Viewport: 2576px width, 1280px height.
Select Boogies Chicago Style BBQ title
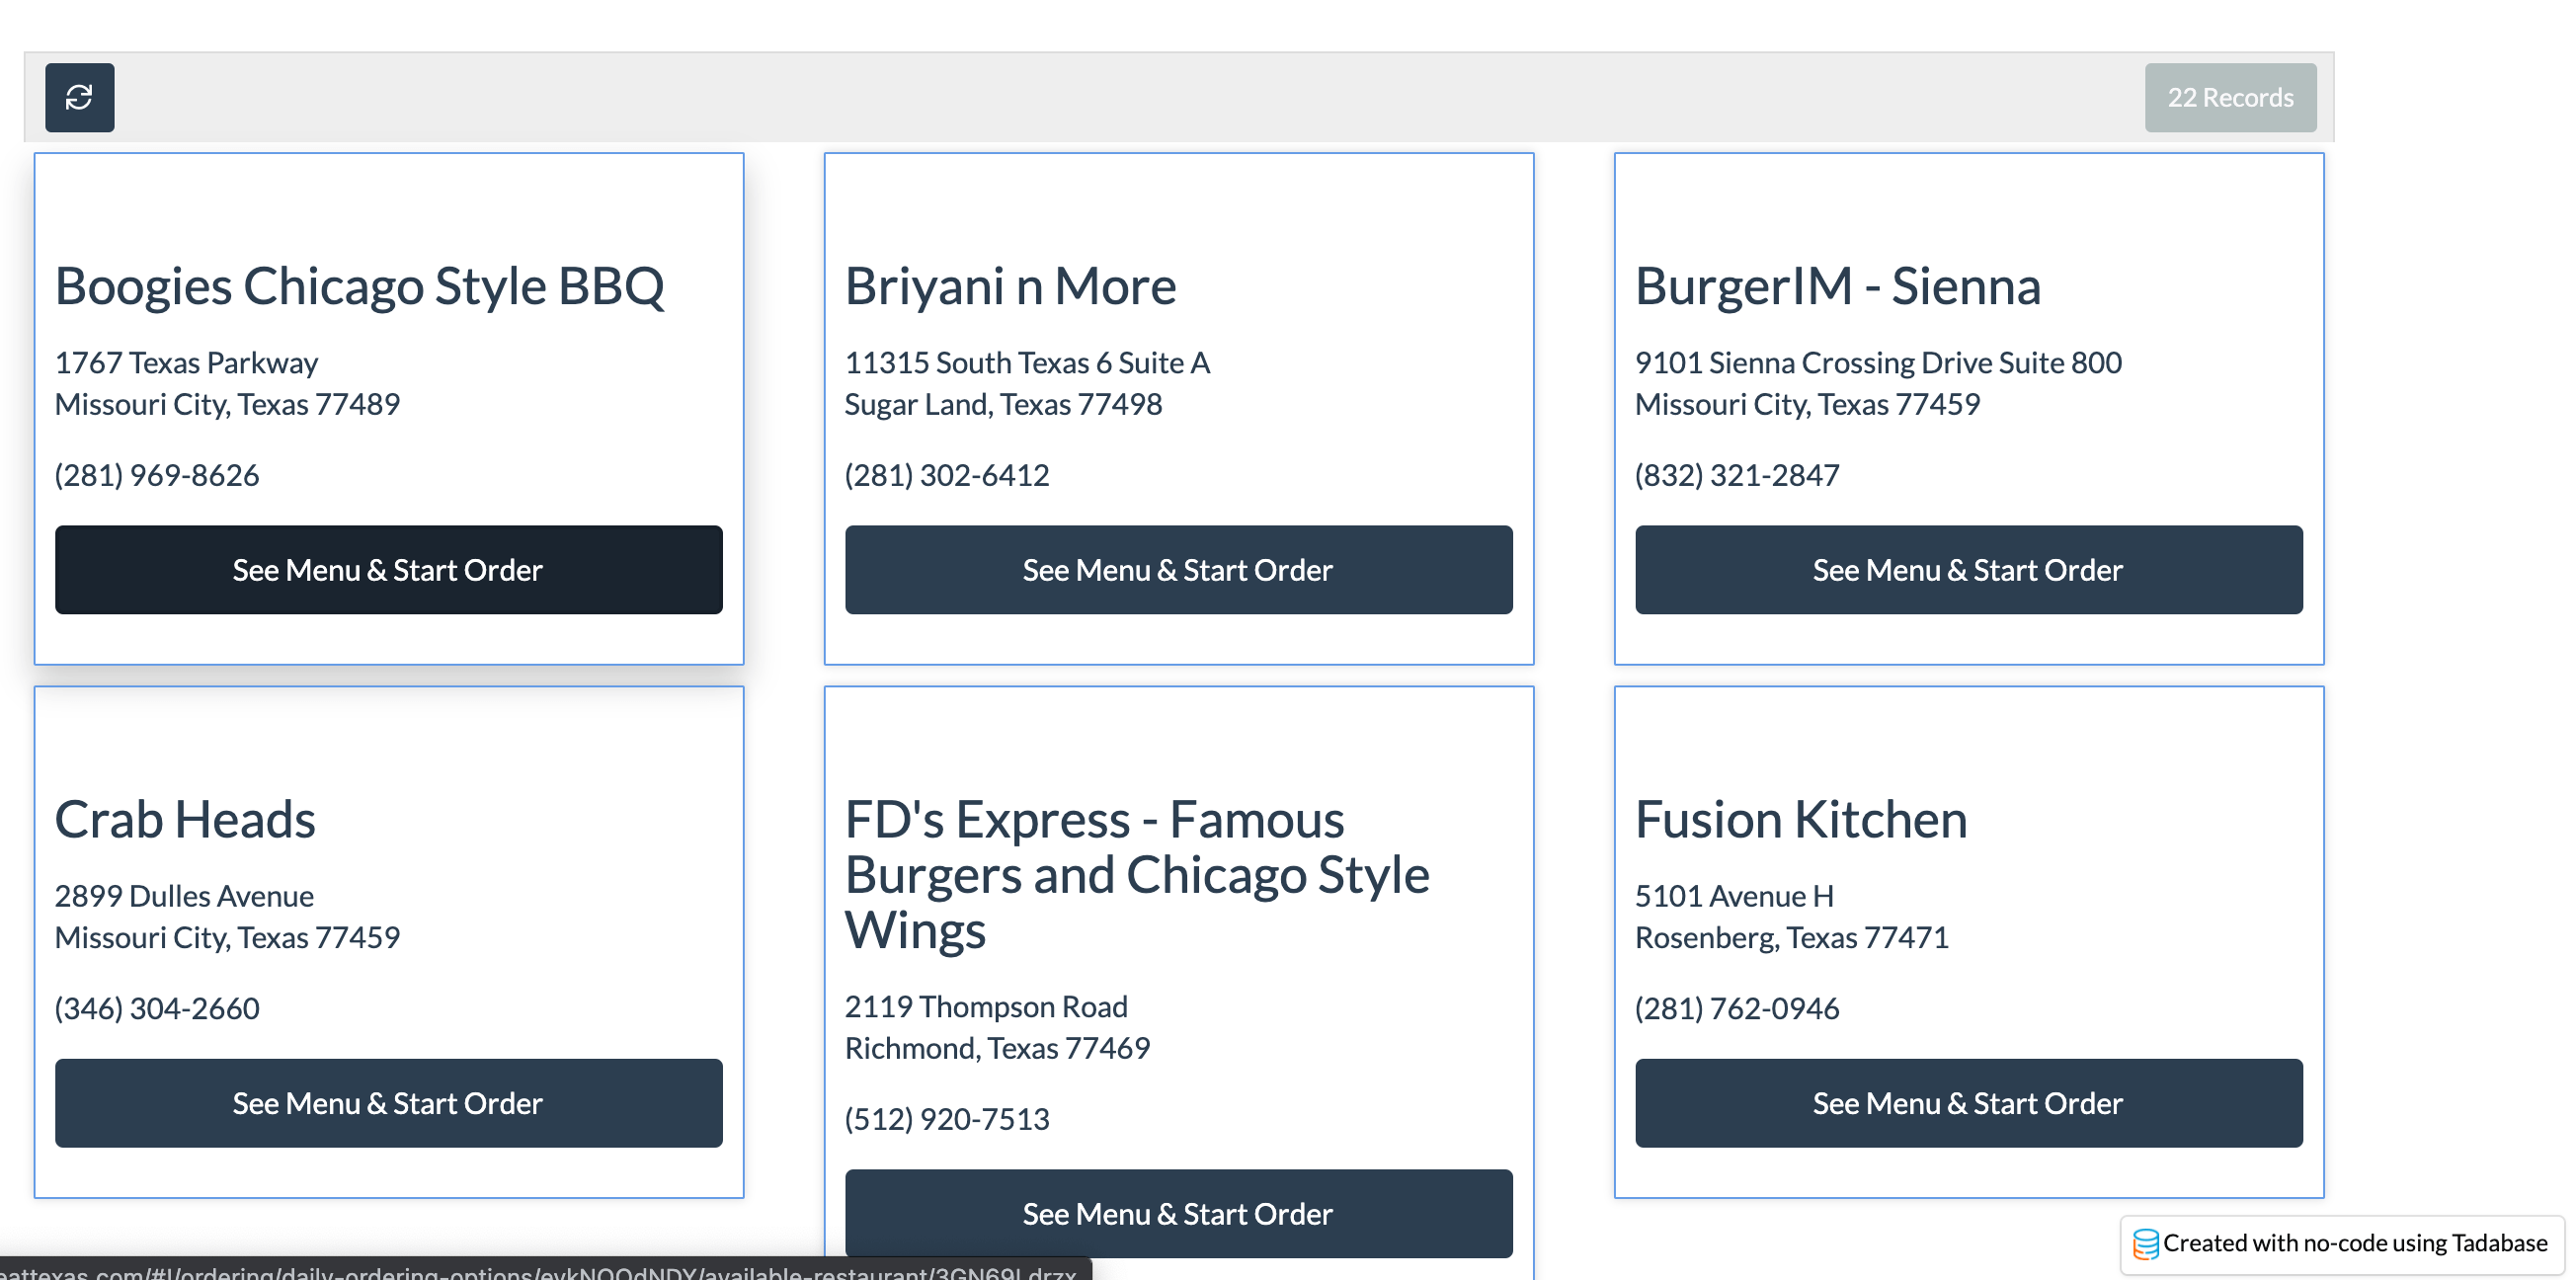(x=359, y=286)
